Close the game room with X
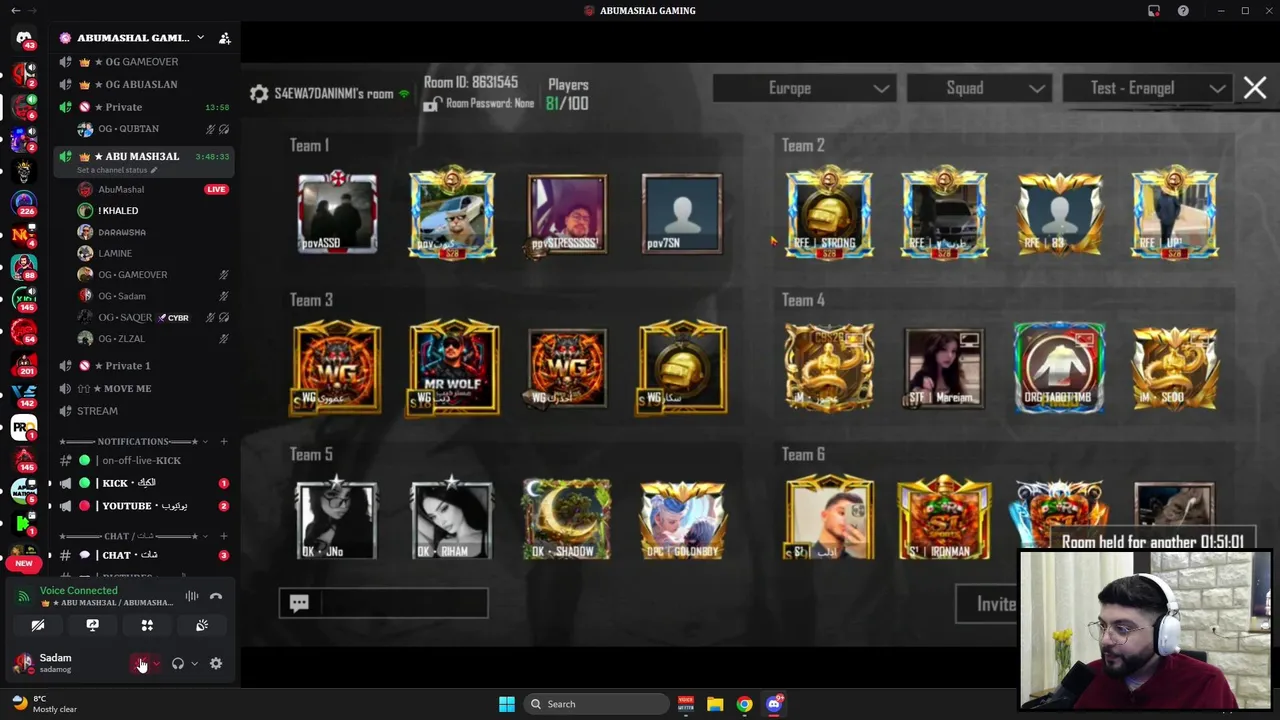The image size is (1280, 720). point(1255,88)
